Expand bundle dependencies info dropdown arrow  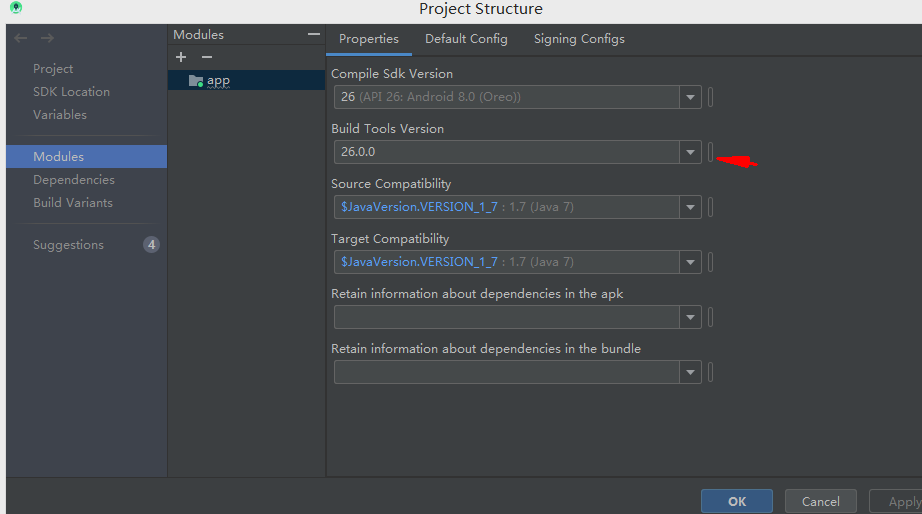click(x=690, y=372)
